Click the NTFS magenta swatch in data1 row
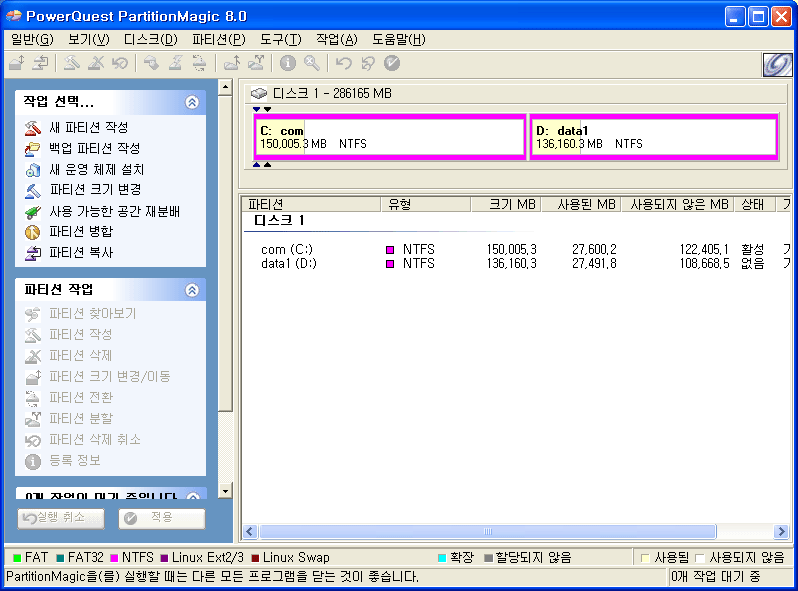The height and width of the screenshot is (591, 798). (390, 264)
